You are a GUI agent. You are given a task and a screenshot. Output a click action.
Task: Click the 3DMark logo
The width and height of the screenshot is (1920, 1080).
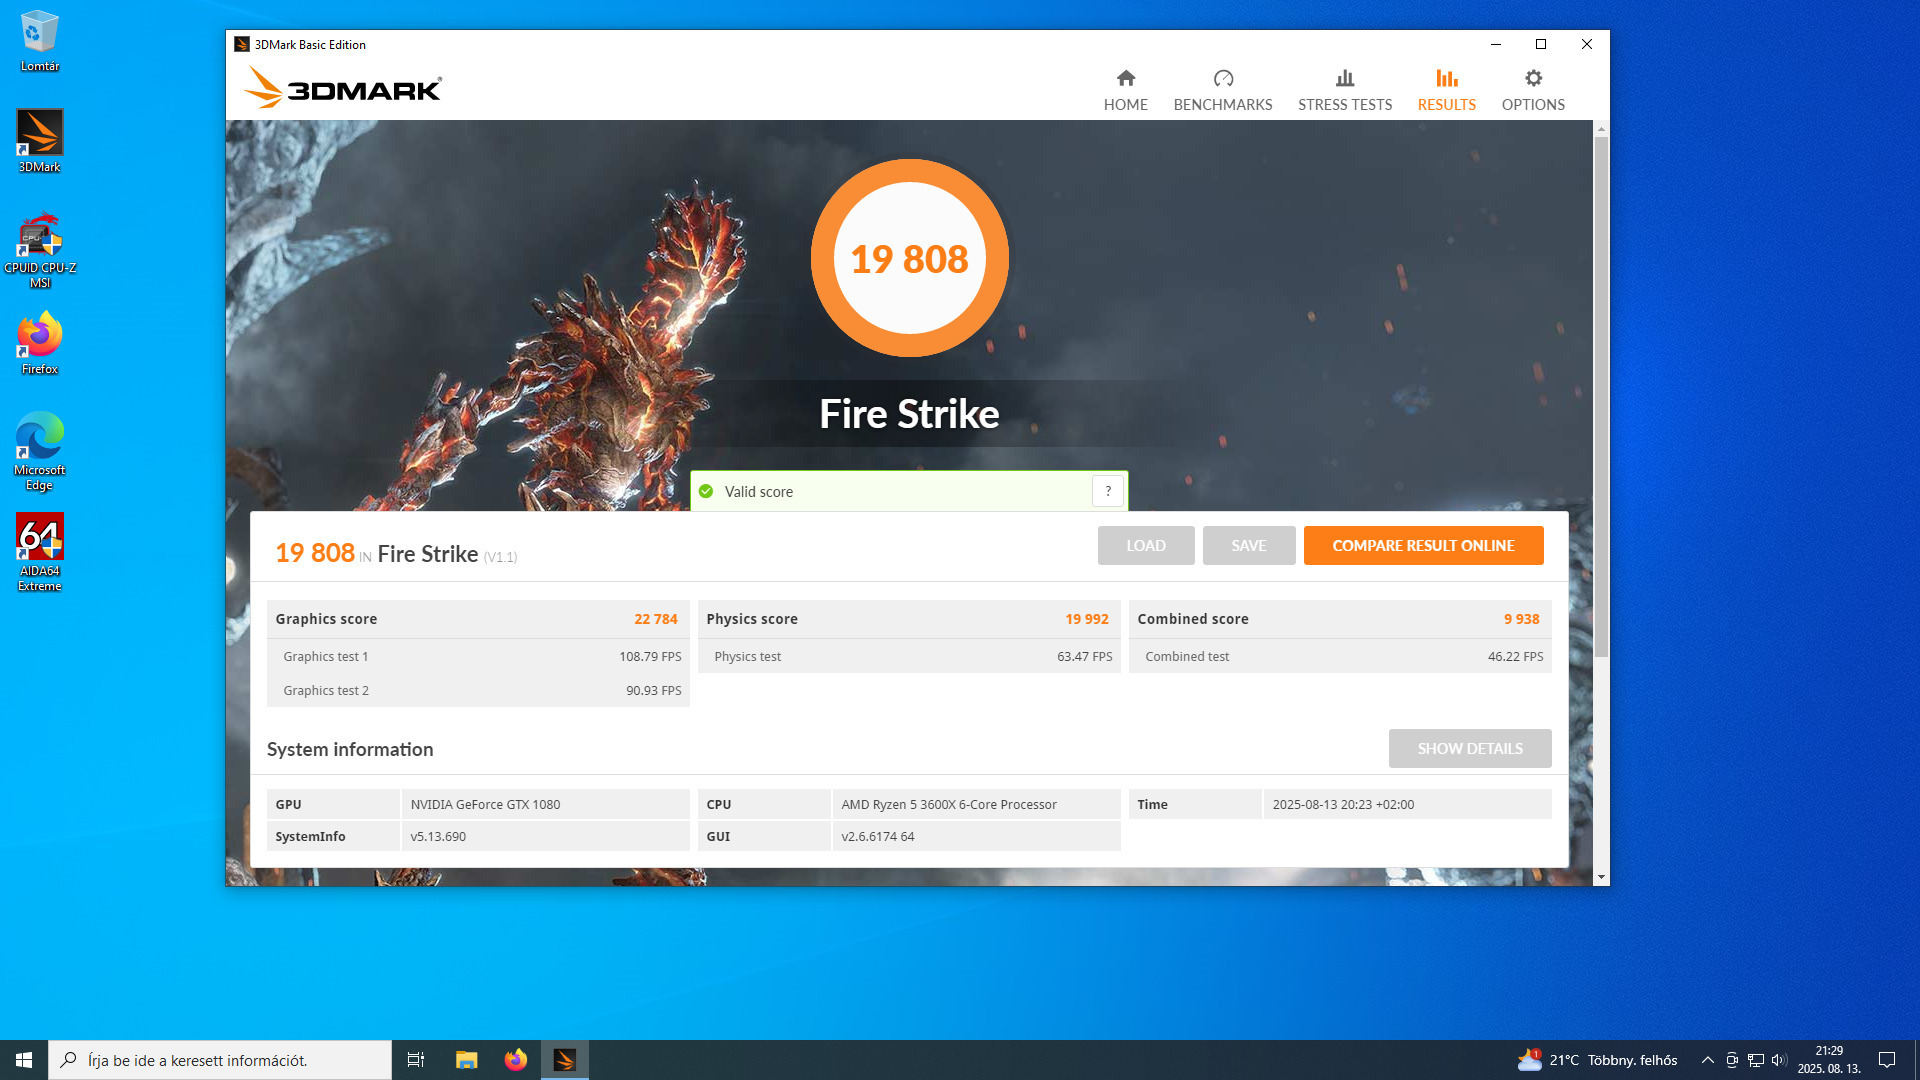tap(343, 89)
